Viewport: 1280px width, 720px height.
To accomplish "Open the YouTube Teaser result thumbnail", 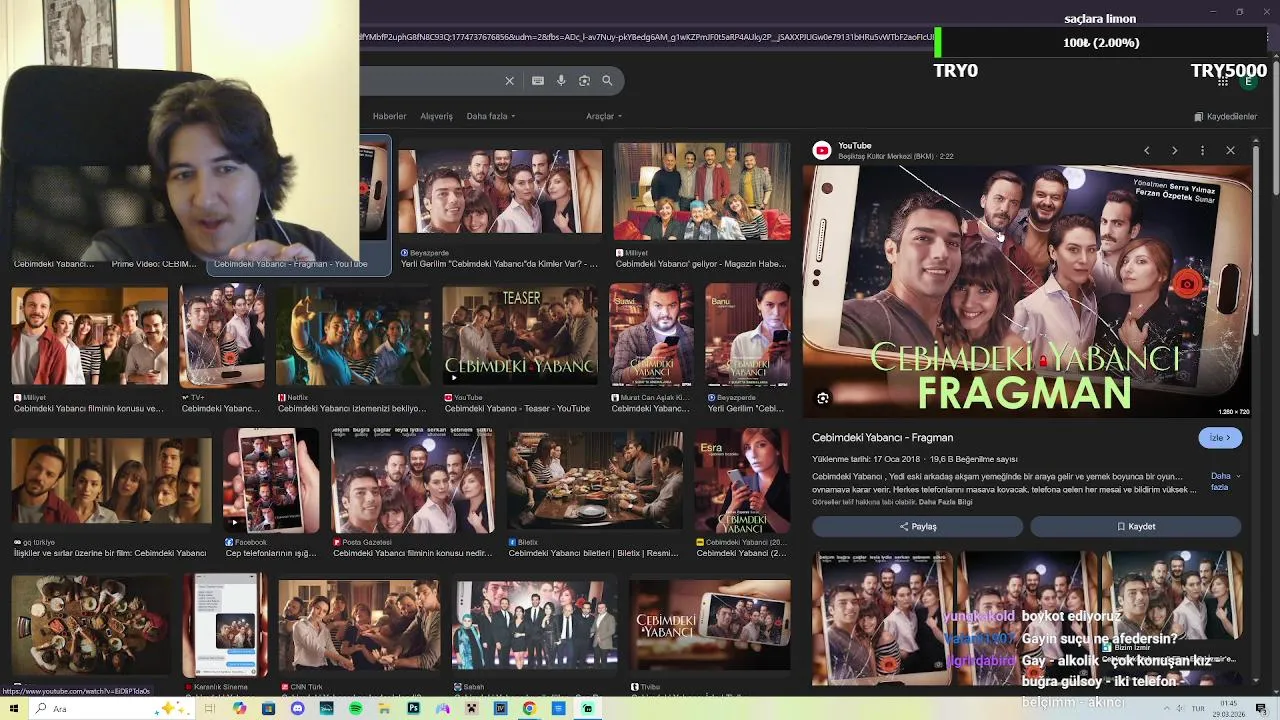I will [520, 336].
